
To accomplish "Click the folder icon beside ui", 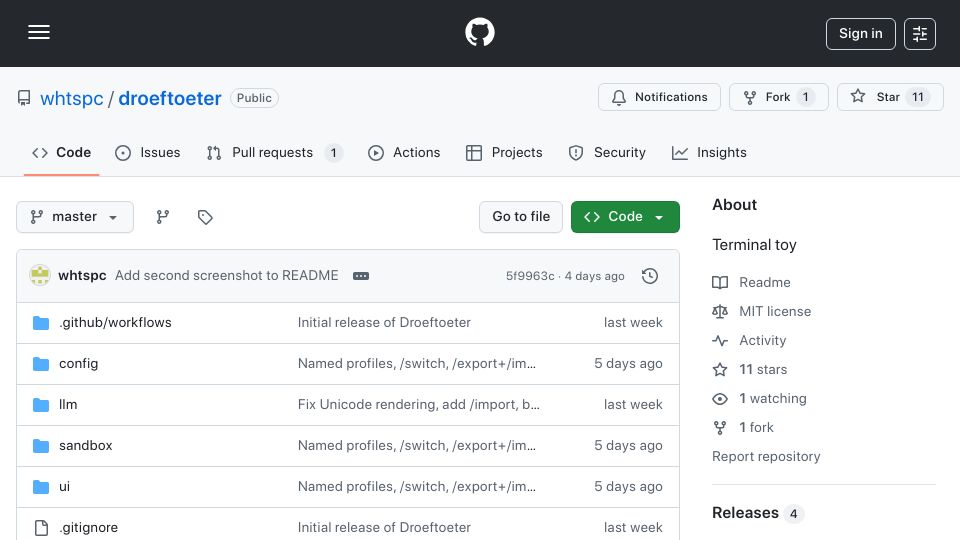I will point(41,487).
